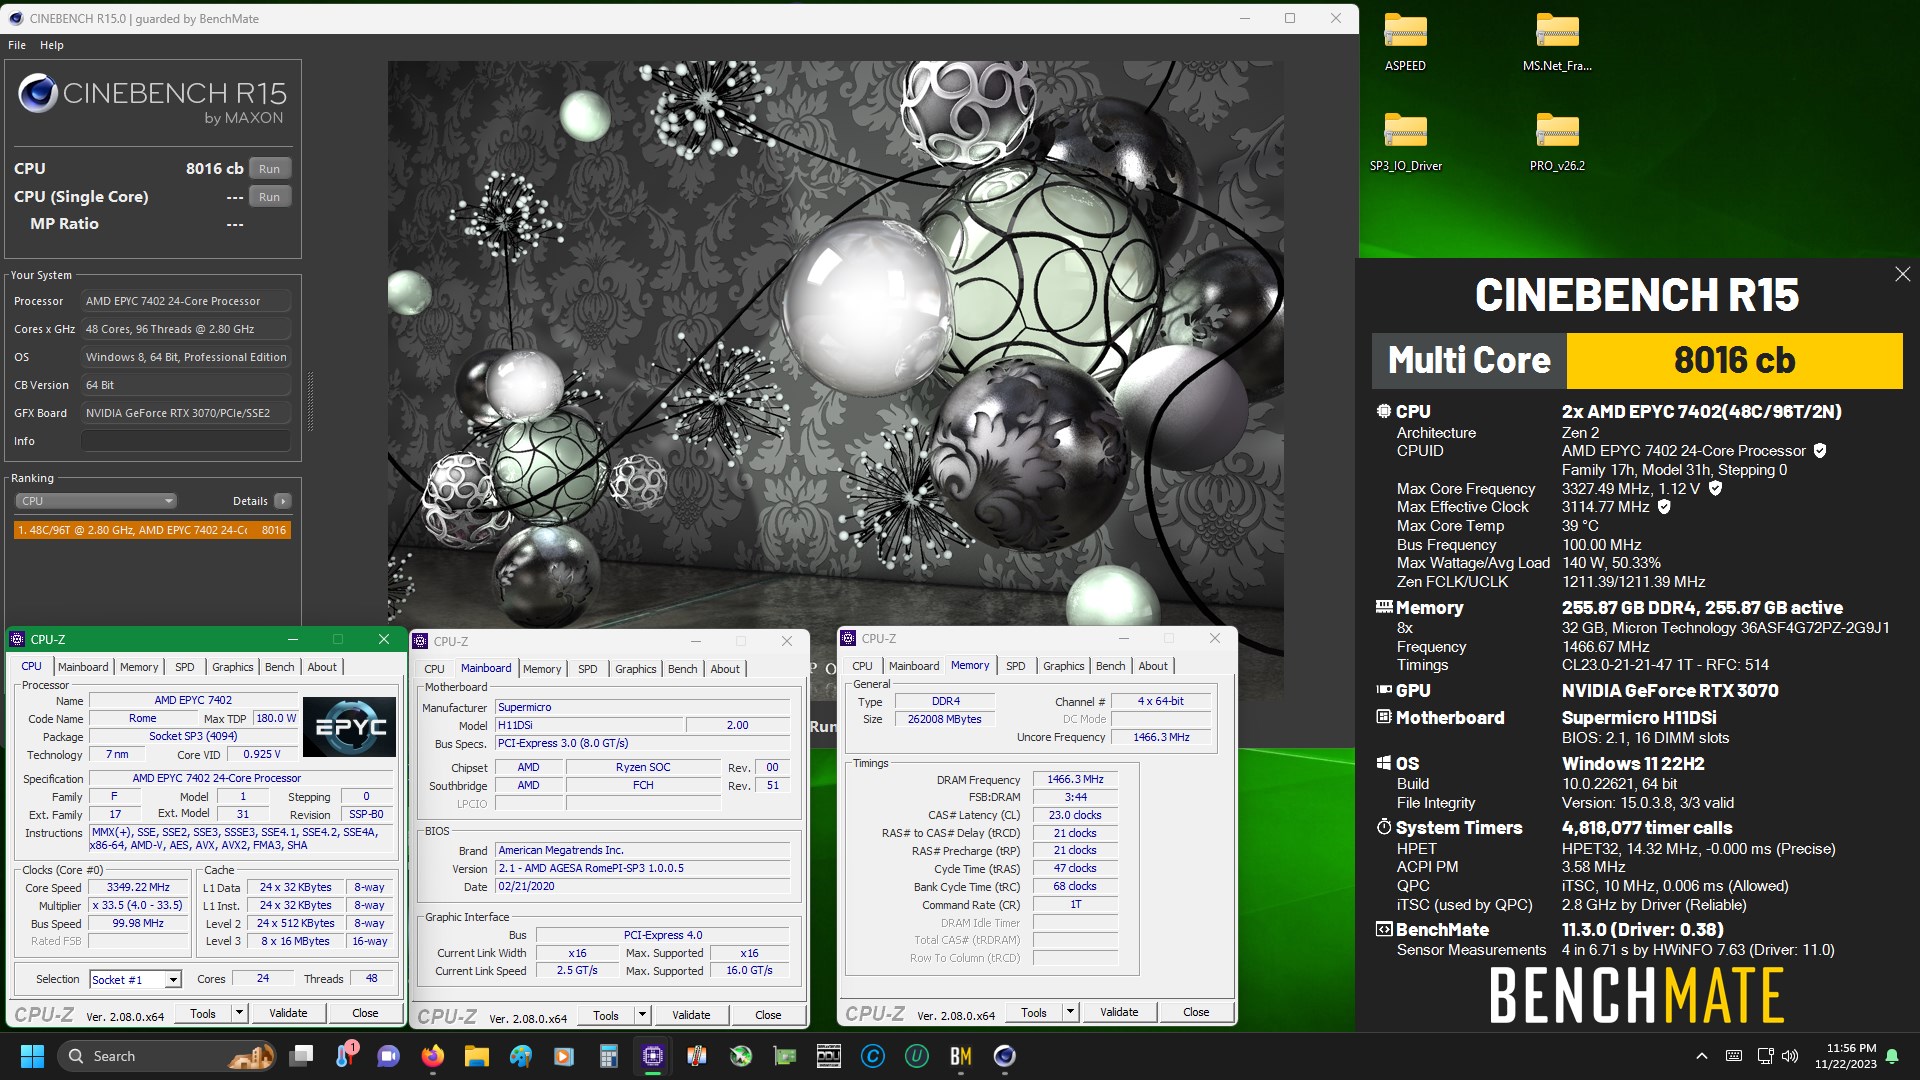Screen dimensions: 1920x1080
Task: Click Validate in the left CPU-Z window
Action: [x=288, y=1013]
